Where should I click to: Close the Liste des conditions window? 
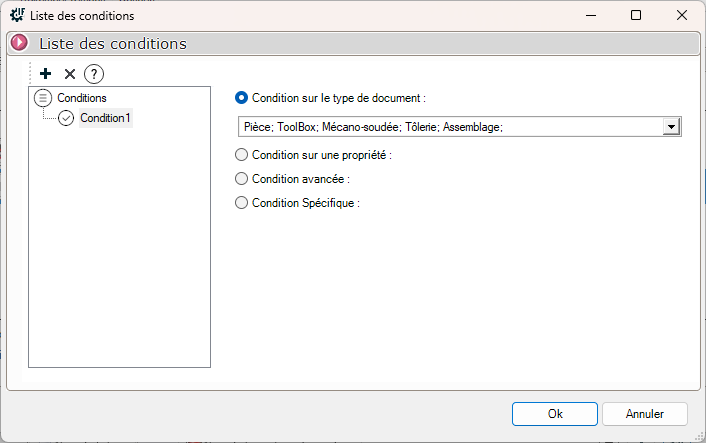[681, 15]
